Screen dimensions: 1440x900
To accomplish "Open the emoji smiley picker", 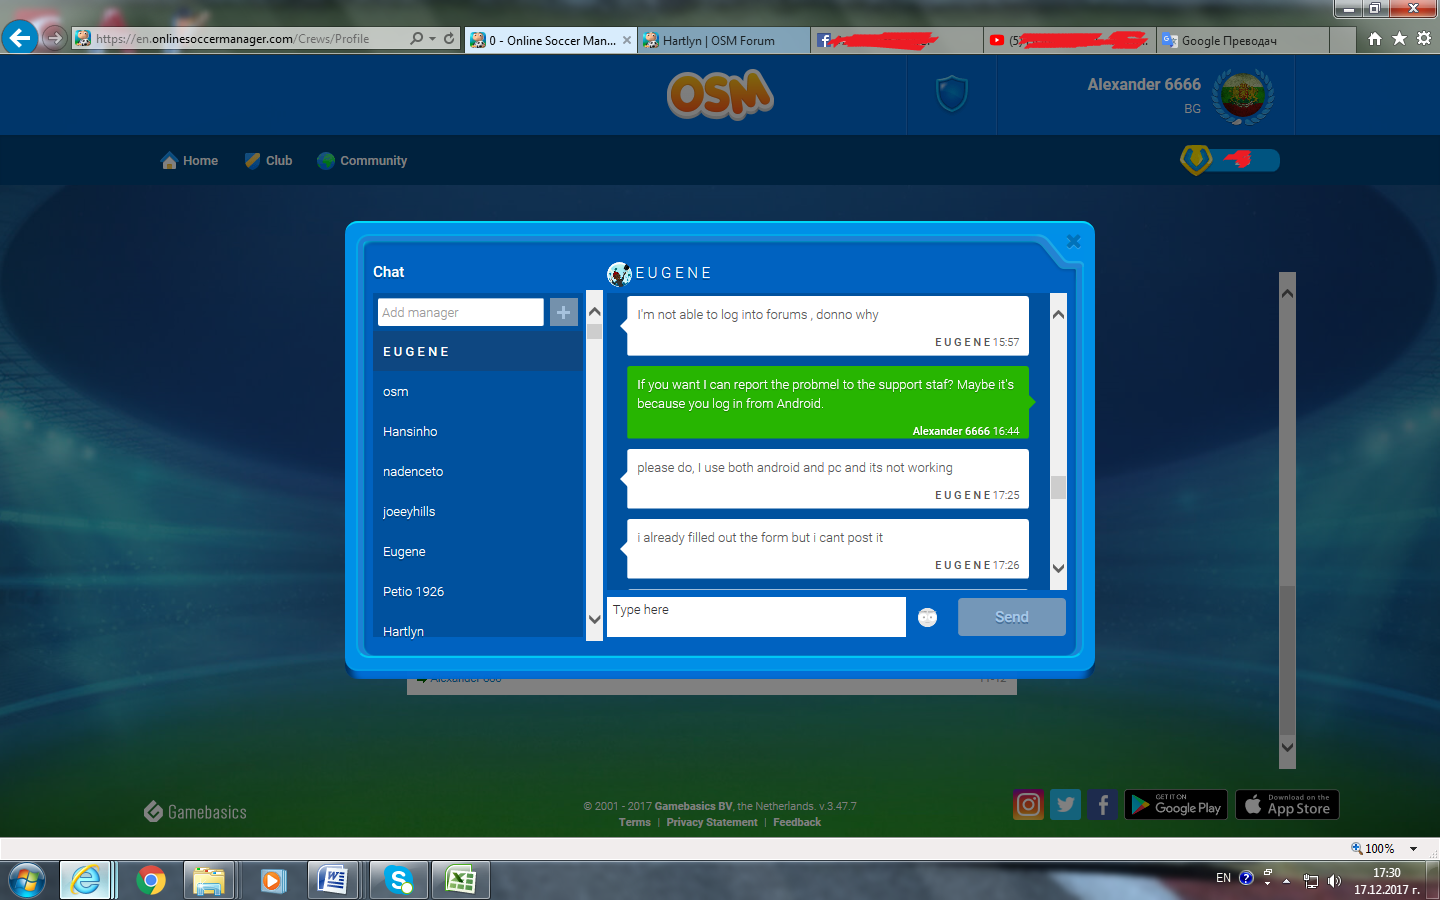I will click(928, 617).
